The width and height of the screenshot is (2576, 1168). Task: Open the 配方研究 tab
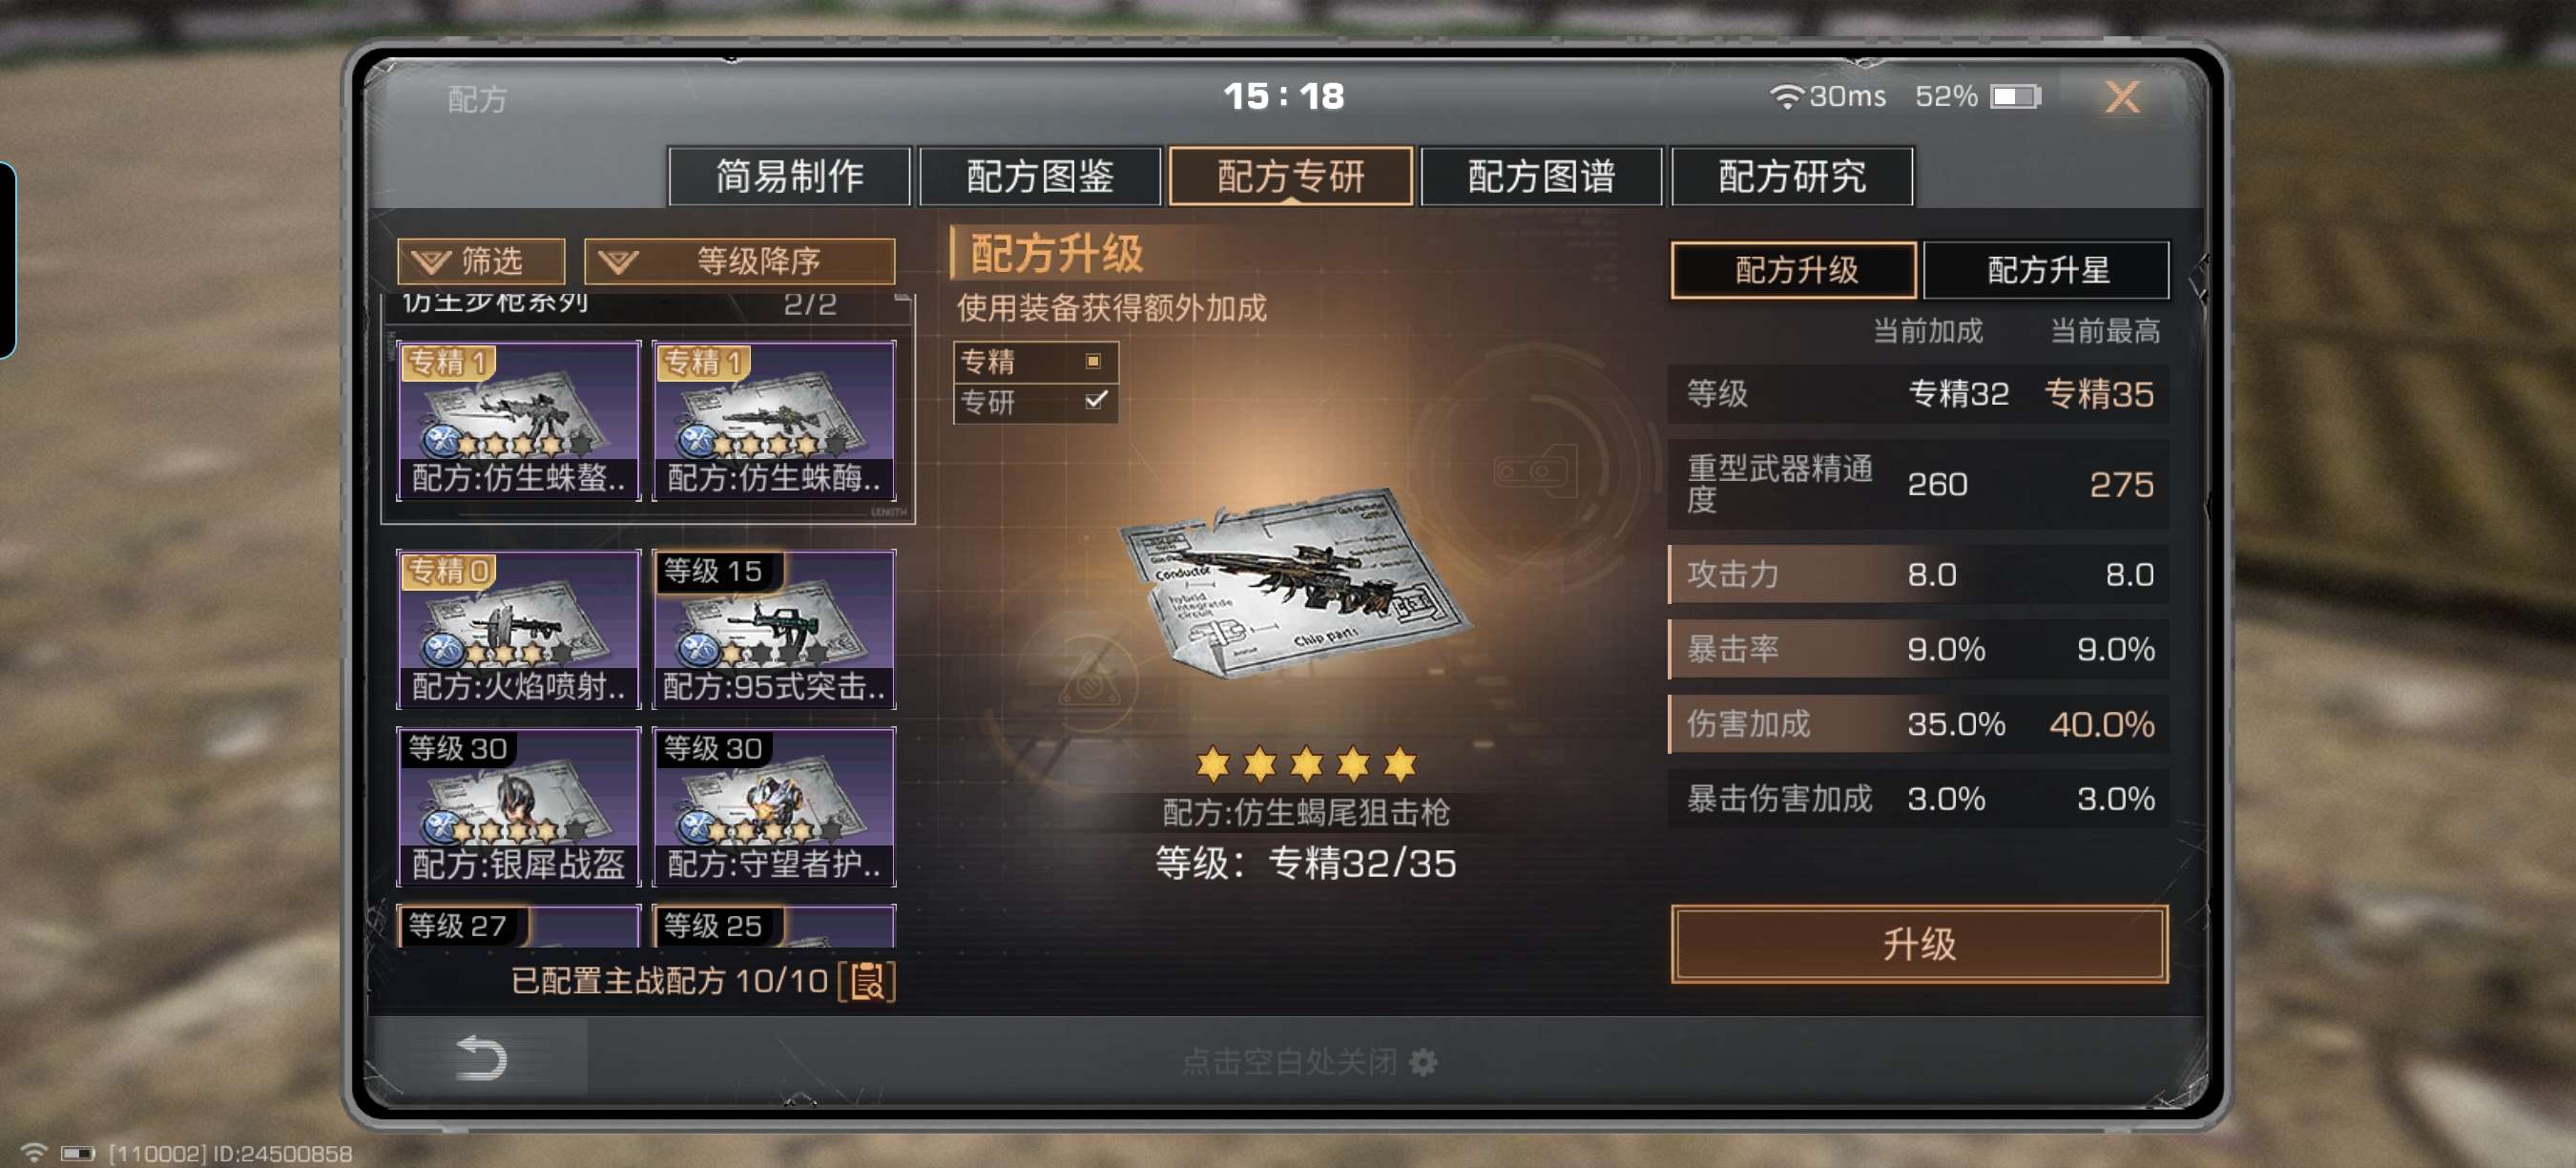[x=1791, y=177]
